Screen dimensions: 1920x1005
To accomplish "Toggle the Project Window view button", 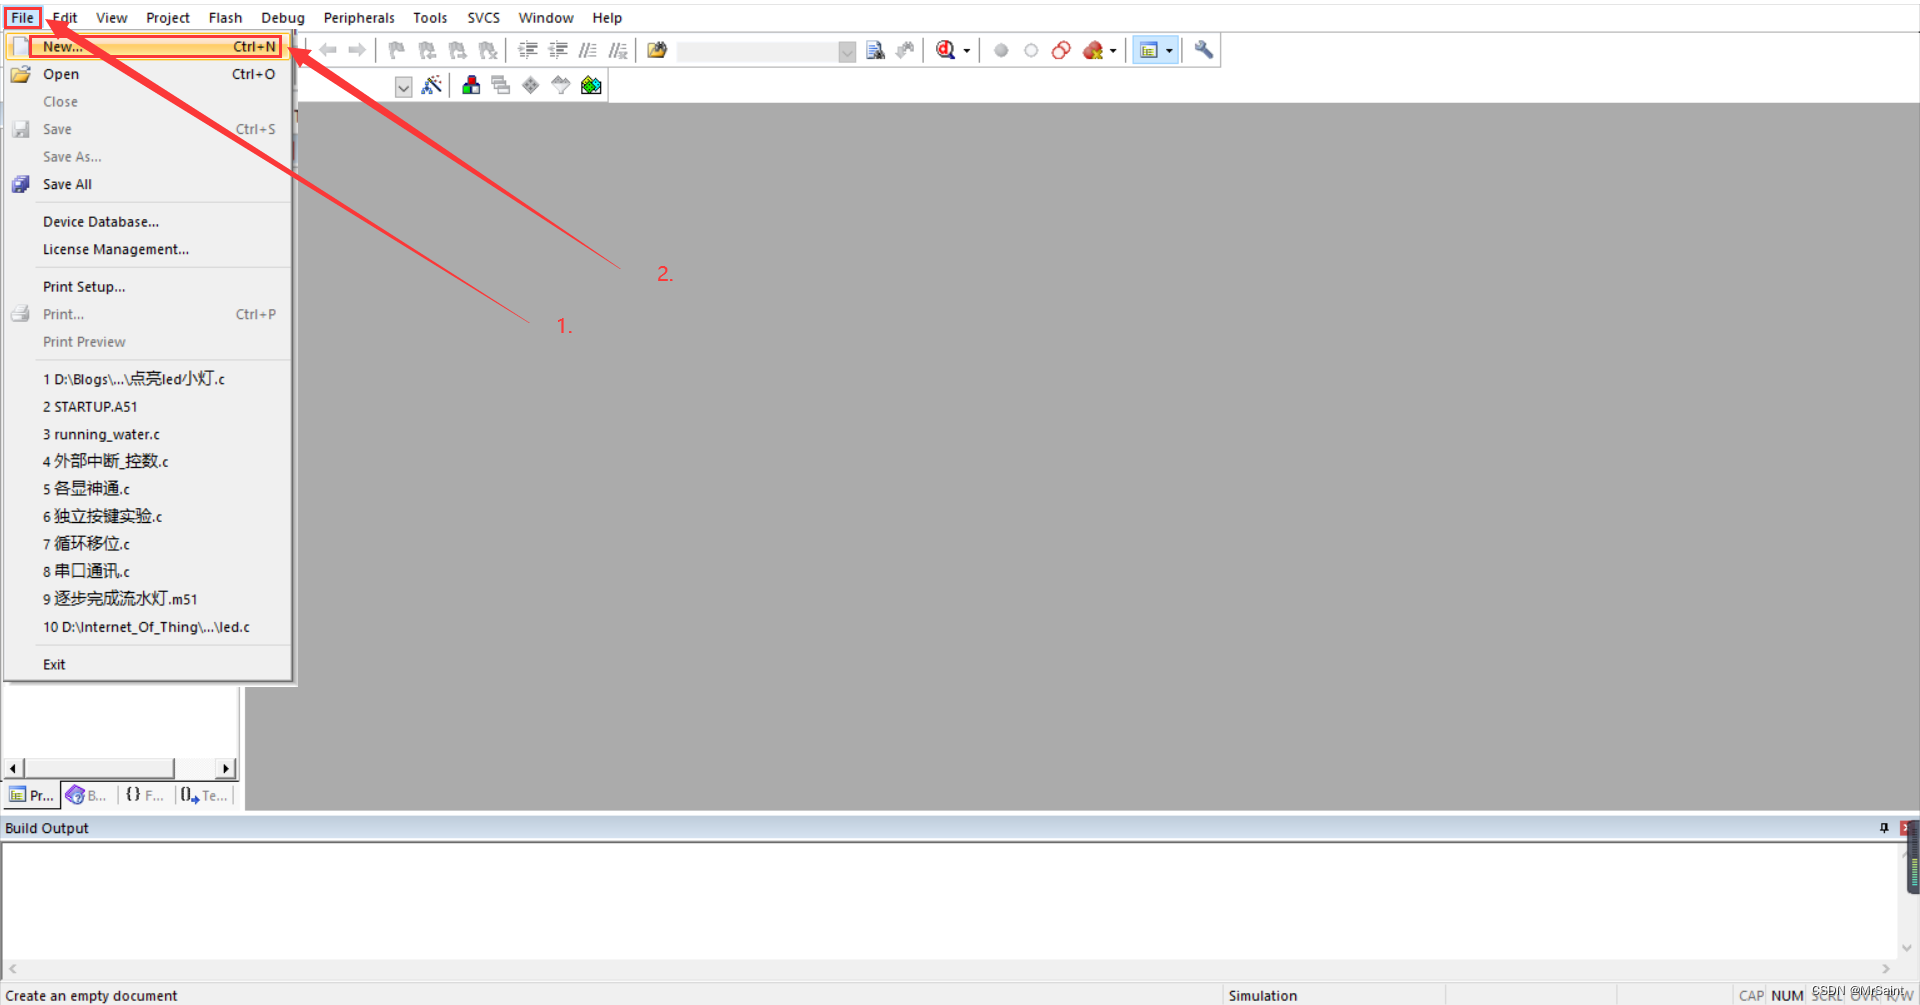I will tap(1149, 50).
